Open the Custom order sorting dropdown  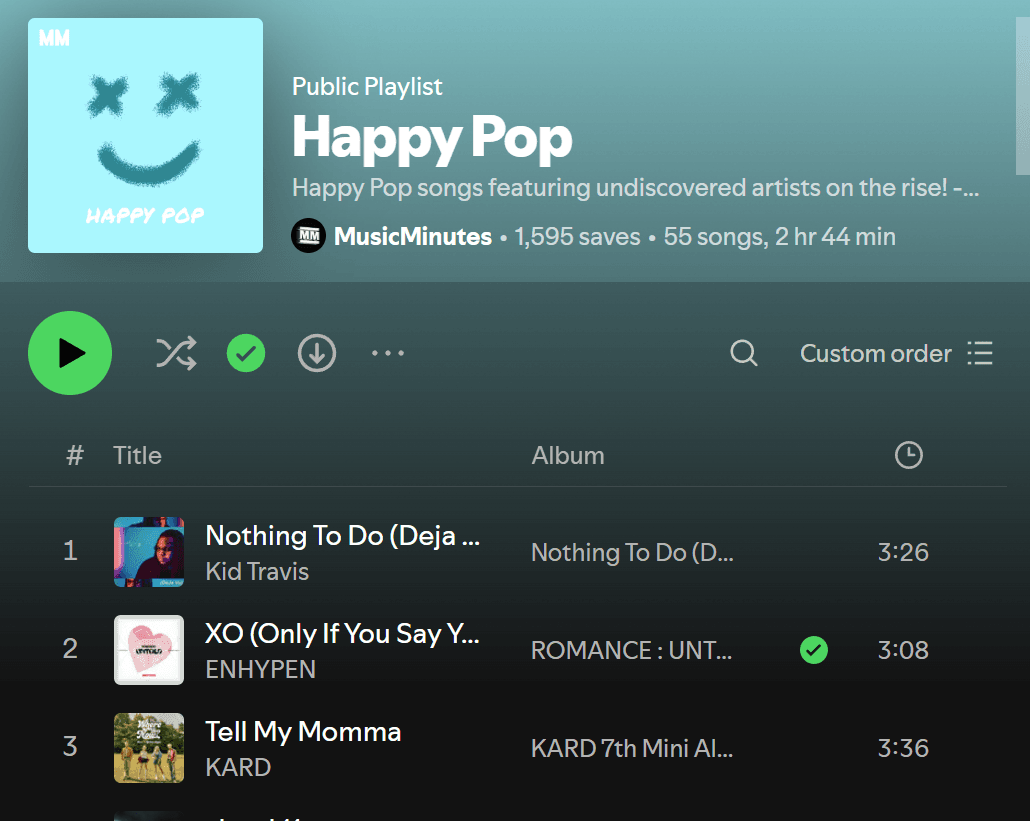pos(875,353)
